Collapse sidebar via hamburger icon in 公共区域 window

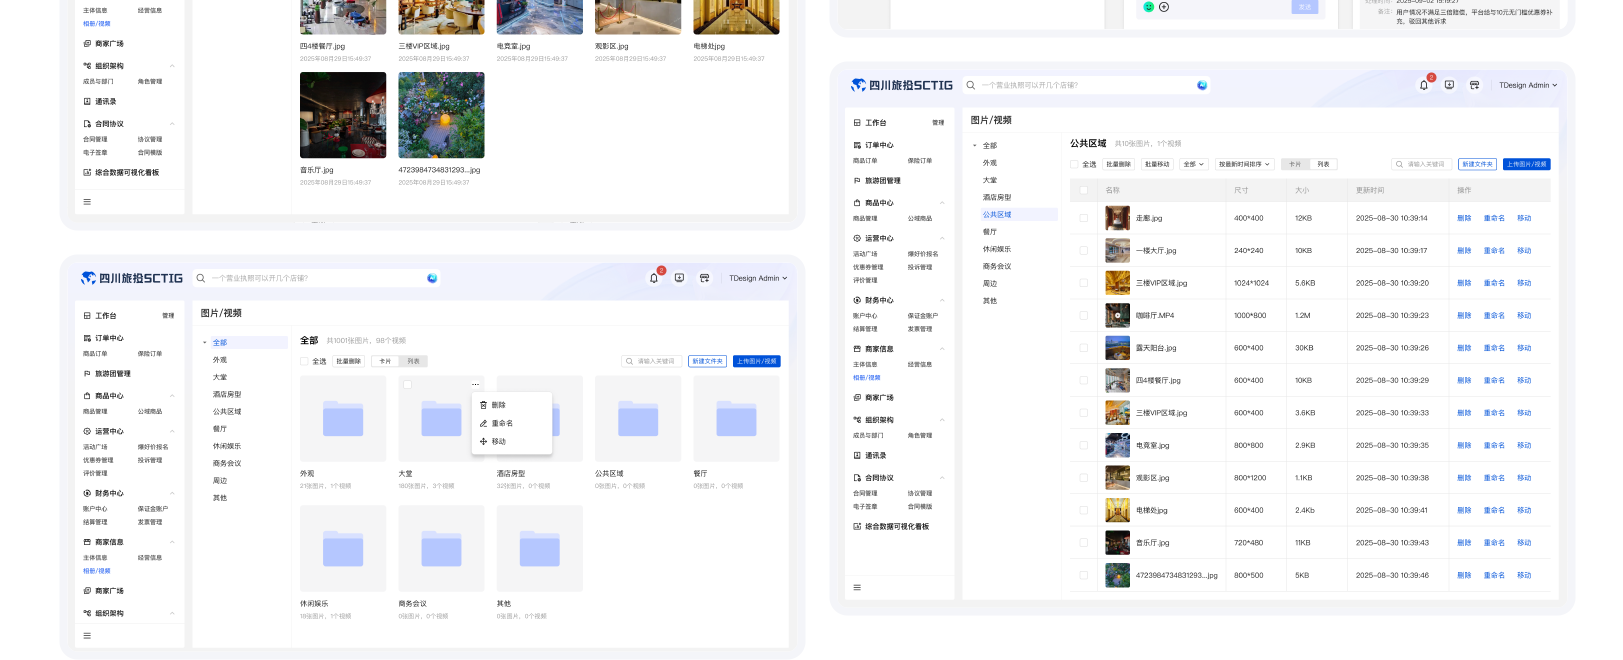[857, 587]
